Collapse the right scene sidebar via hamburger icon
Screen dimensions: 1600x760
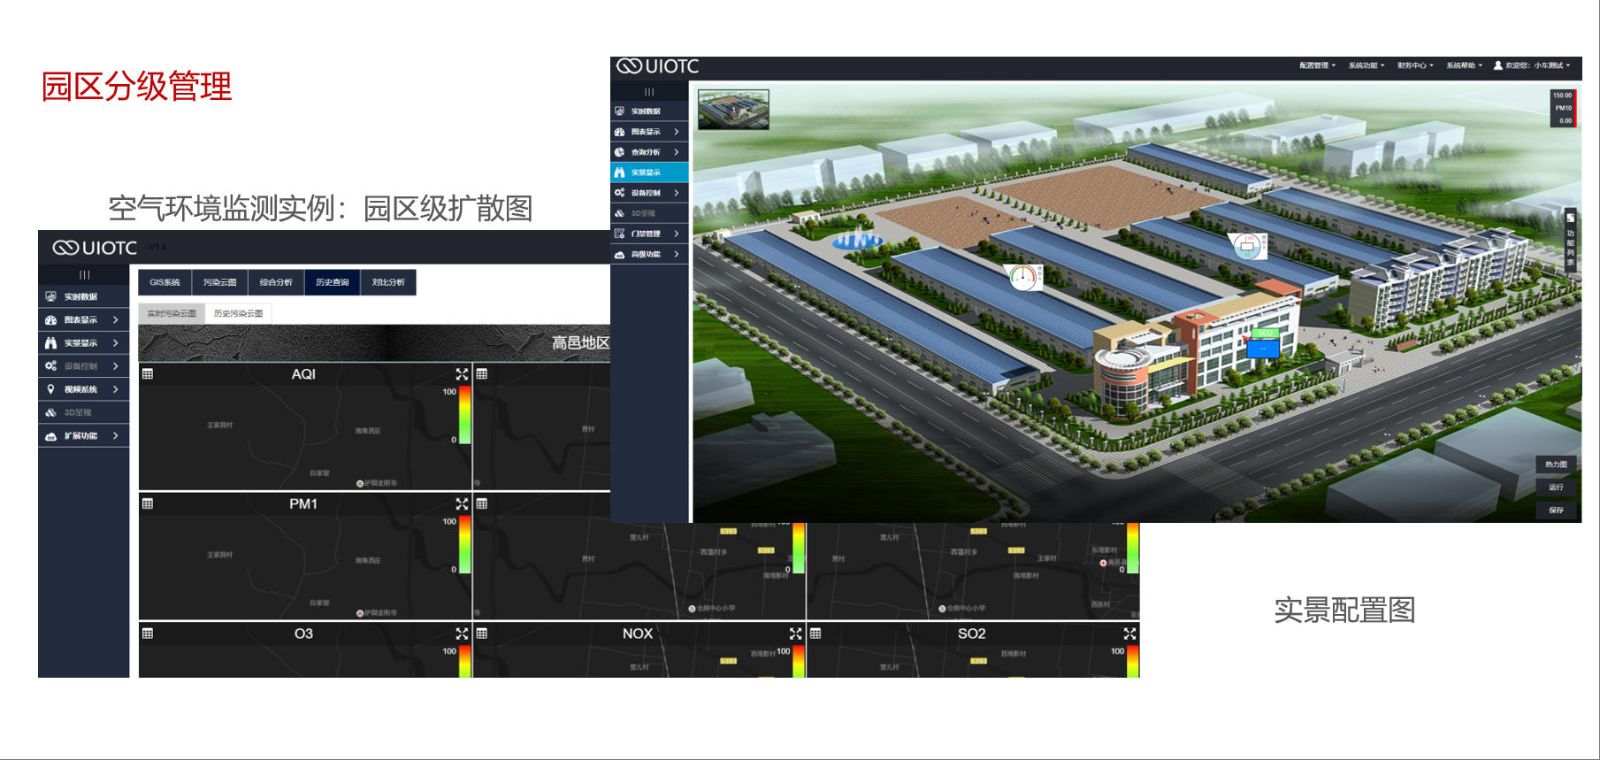(649, 91)
